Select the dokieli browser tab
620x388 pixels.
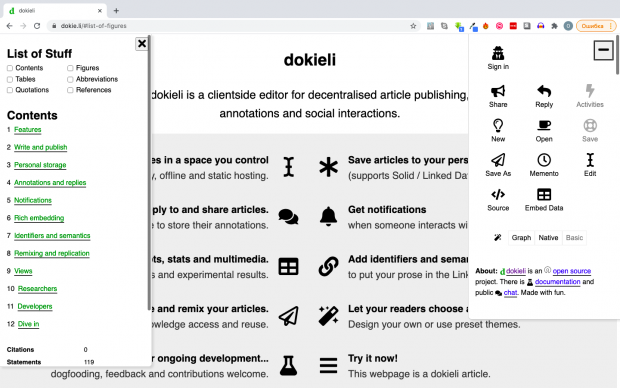(55, 11)
